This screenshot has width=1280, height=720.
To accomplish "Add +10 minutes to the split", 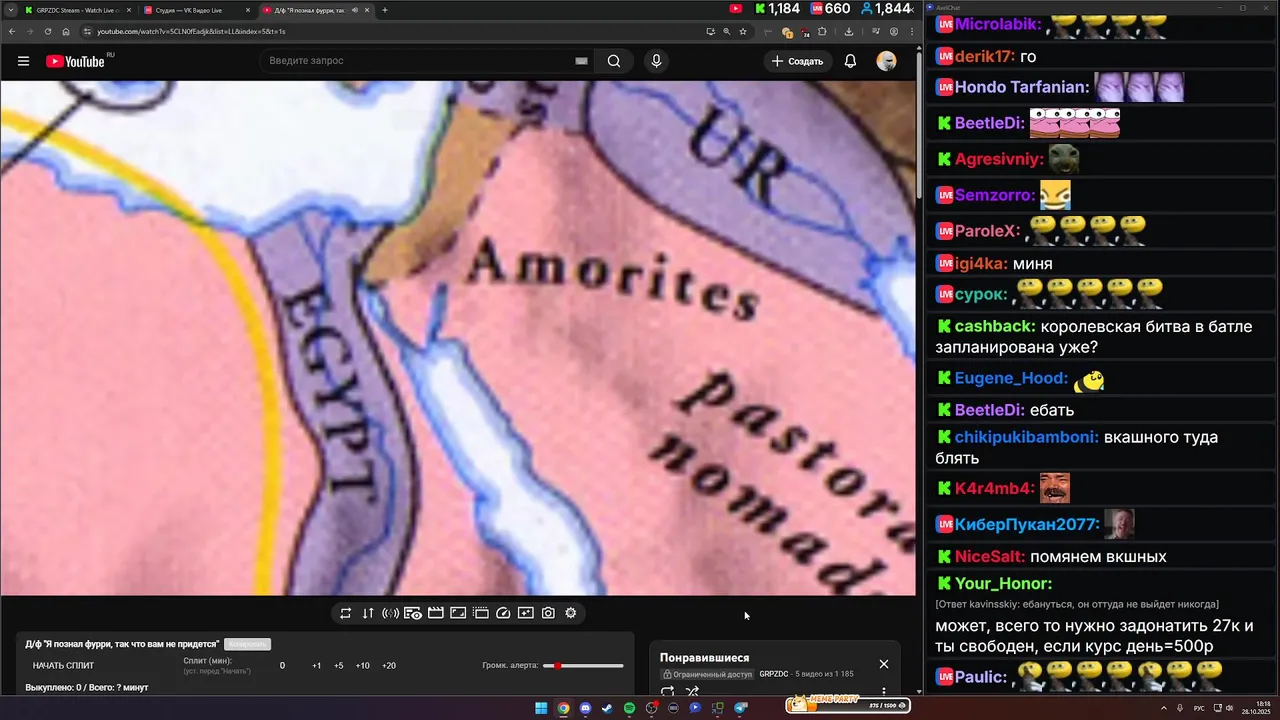I will click(x=363, y=666).
